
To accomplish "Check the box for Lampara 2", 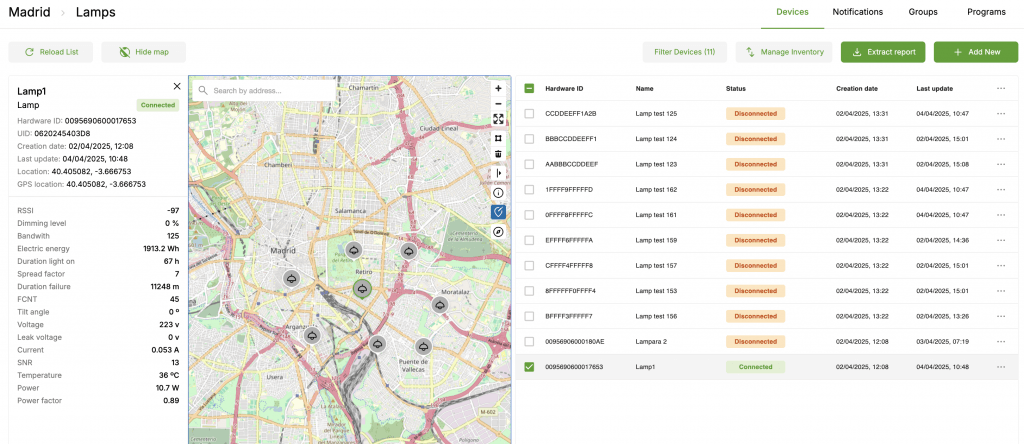I will pos(529,341).
